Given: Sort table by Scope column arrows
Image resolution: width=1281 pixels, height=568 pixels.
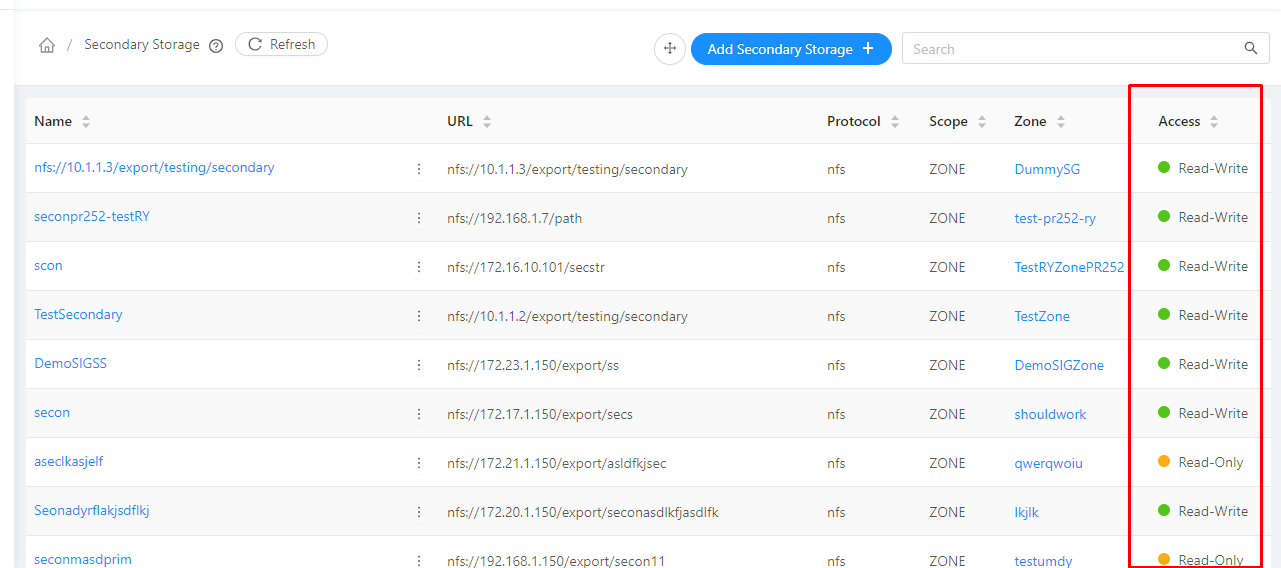Looking at the screenshot, I should coord(982,122).
